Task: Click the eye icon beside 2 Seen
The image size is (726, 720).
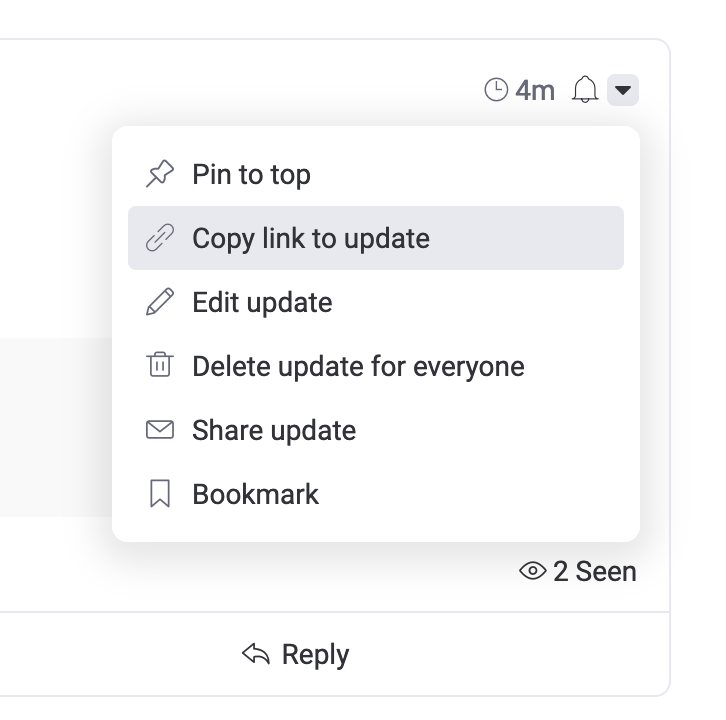Action: tap(532, 570)
